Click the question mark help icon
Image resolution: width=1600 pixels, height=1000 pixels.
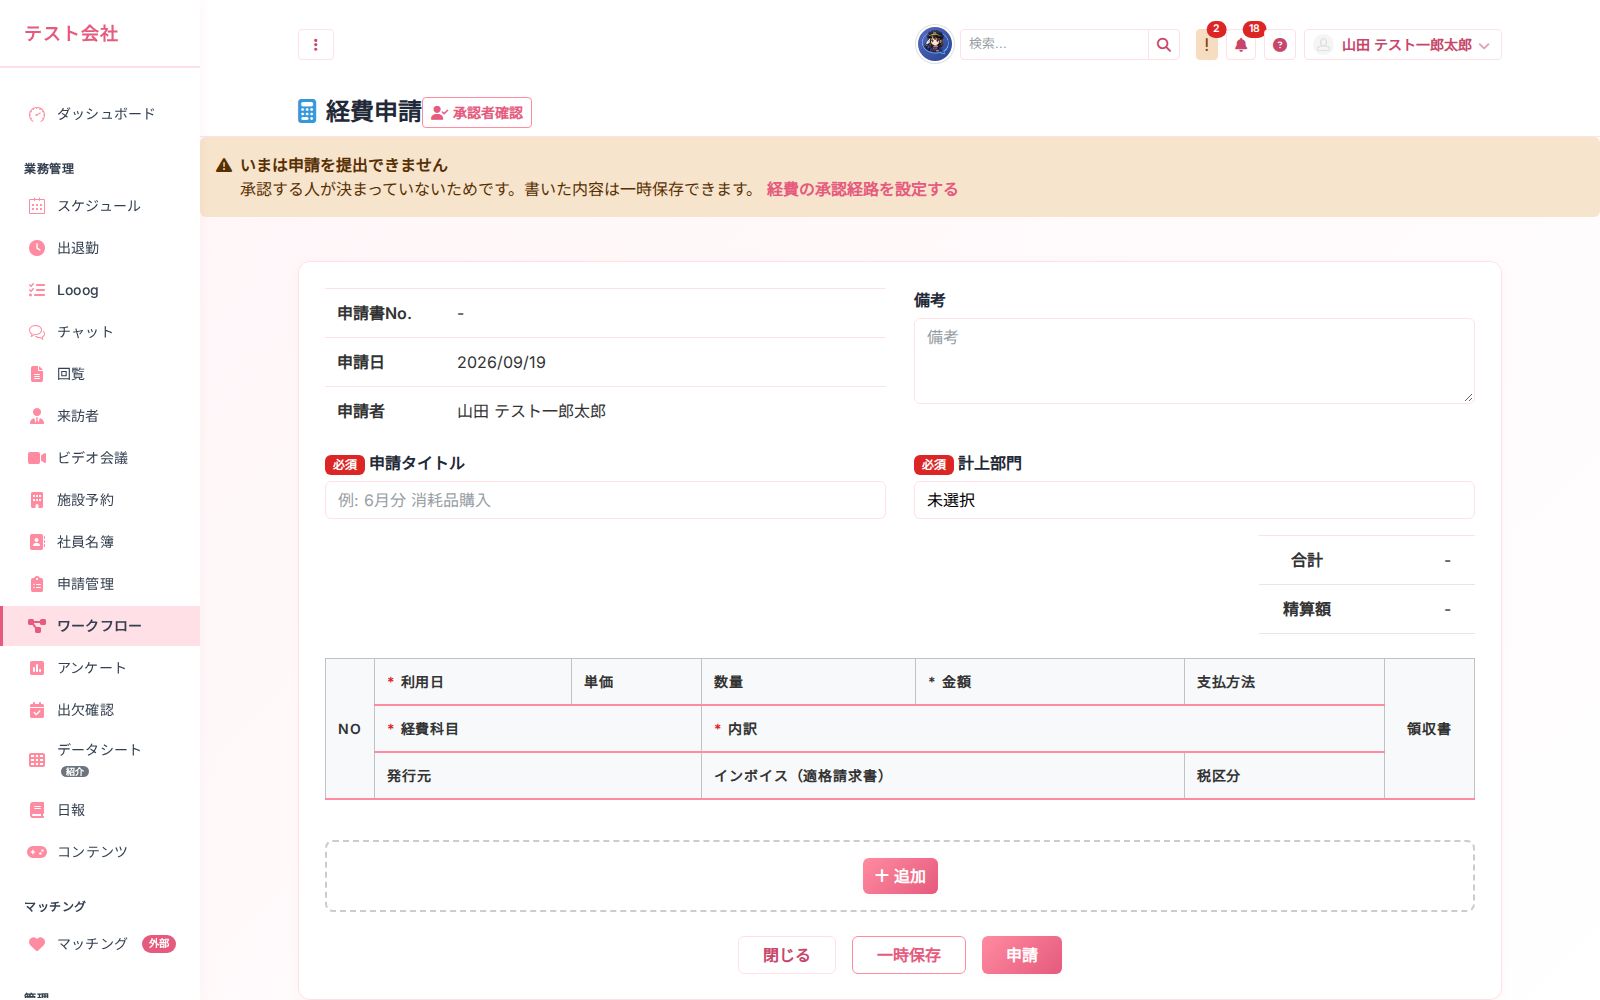pyautogui.click(x=1280, y=45)
